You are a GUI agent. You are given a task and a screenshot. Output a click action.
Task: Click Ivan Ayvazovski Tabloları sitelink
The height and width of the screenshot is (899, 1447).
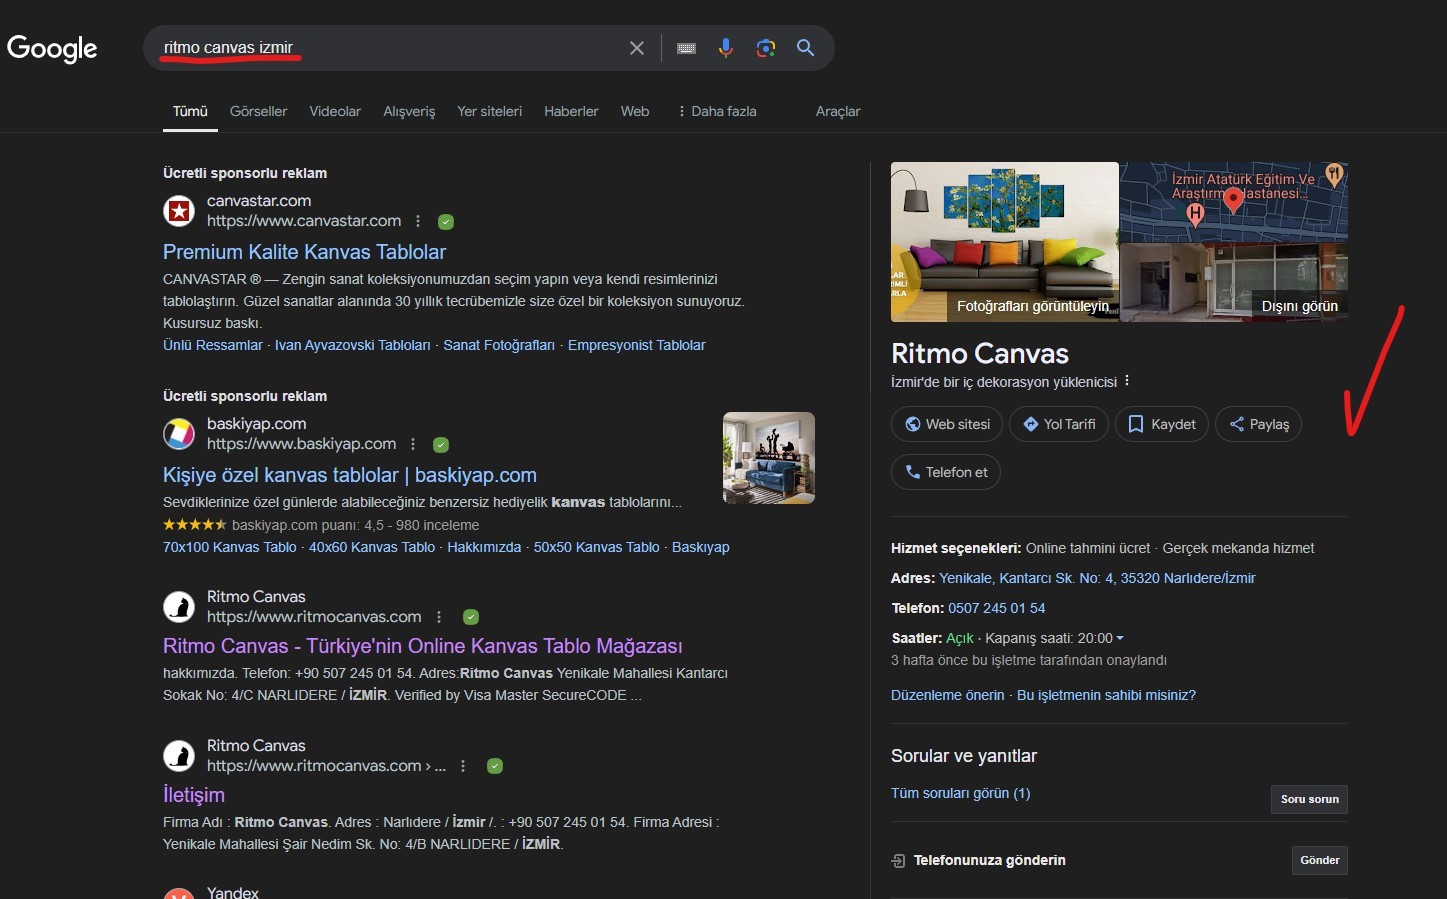coord(353,345)
